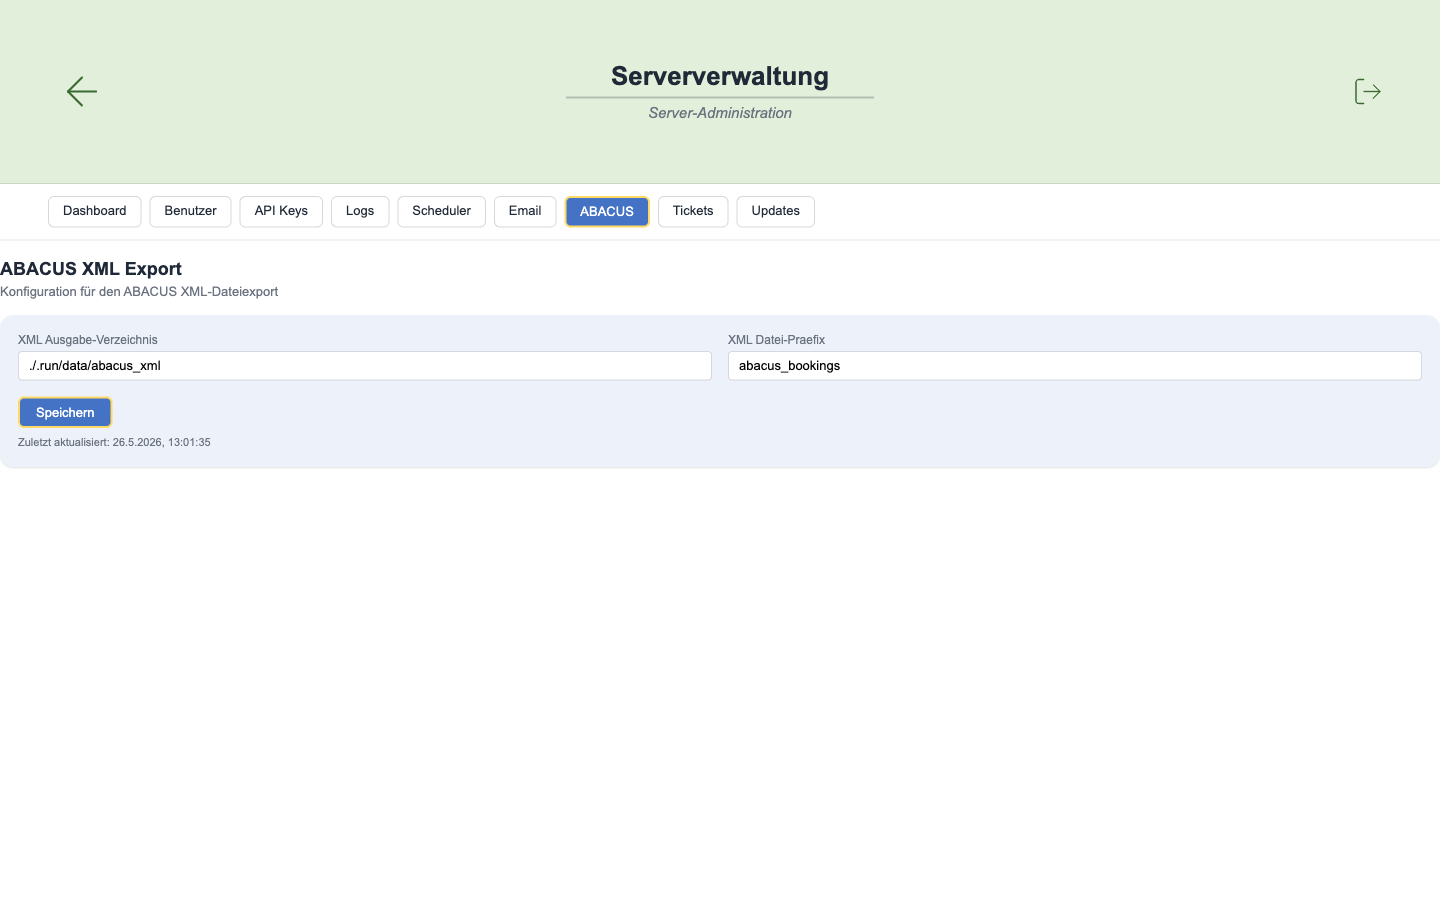Click the 'XML Datei-Praefix' field label
Screen dimensions: 1440x900
coord(776,340)
